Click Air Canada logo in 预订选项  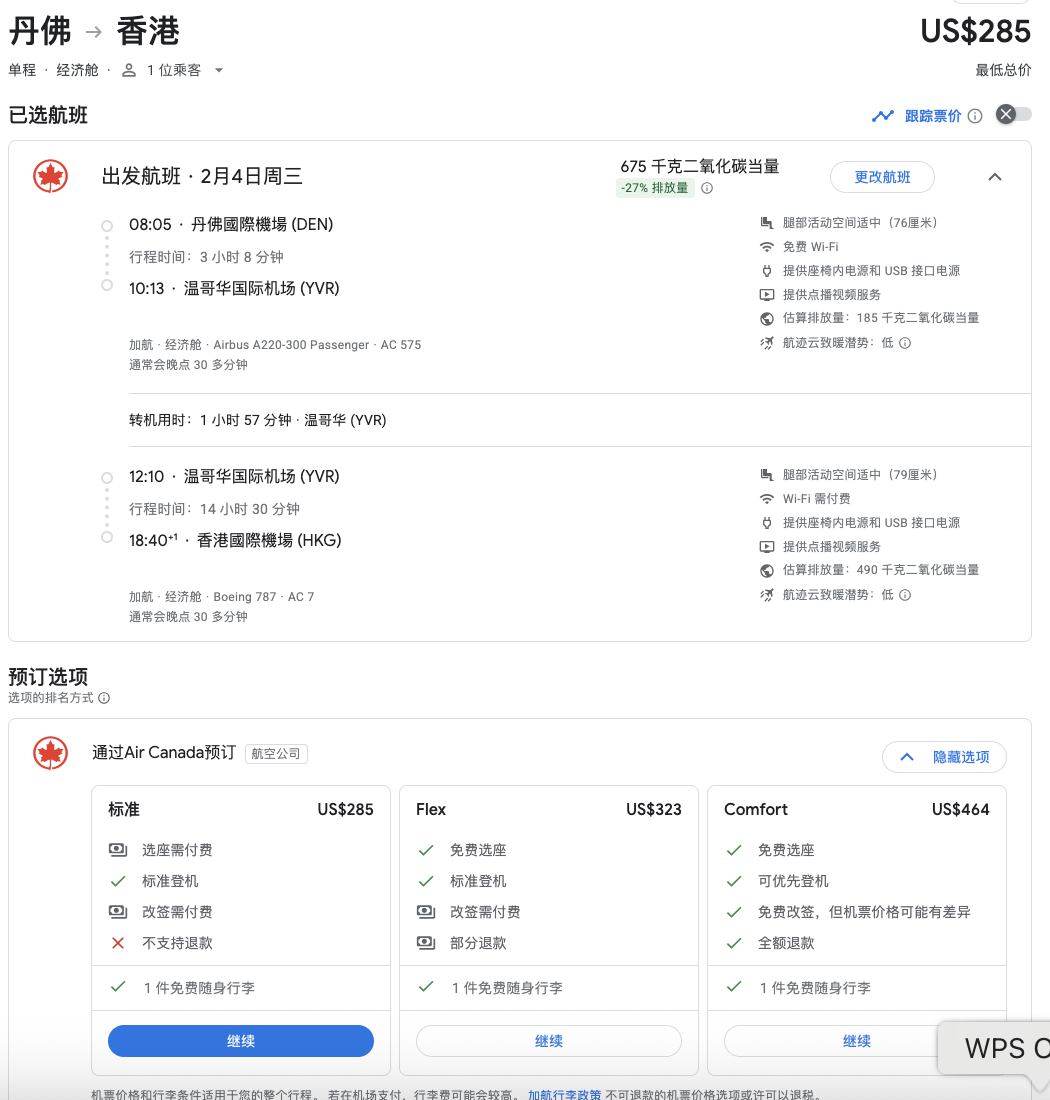(50, 753)
